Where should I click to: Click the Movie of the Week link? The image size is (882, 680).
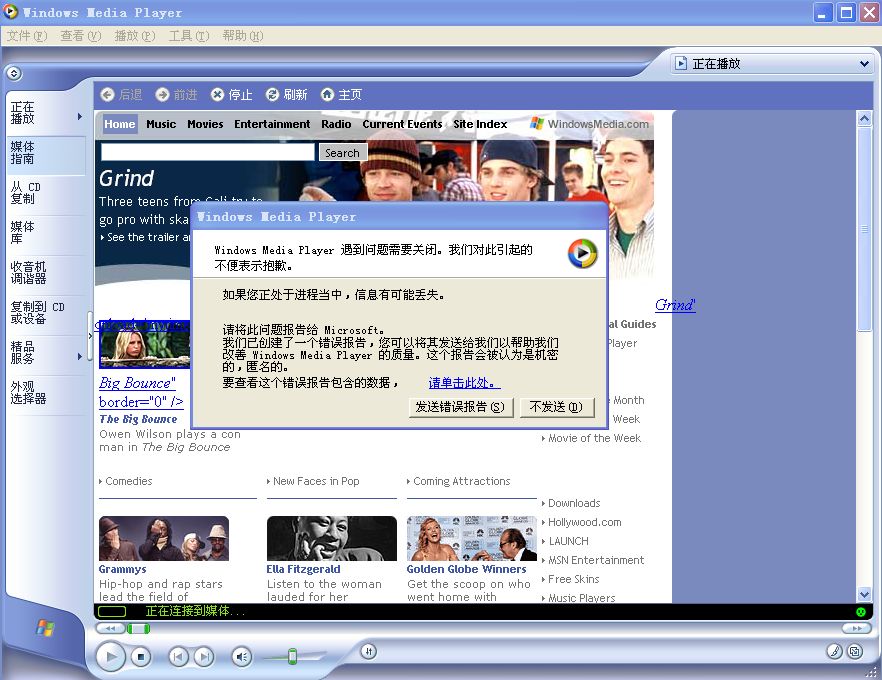click(x=594, y=438)
